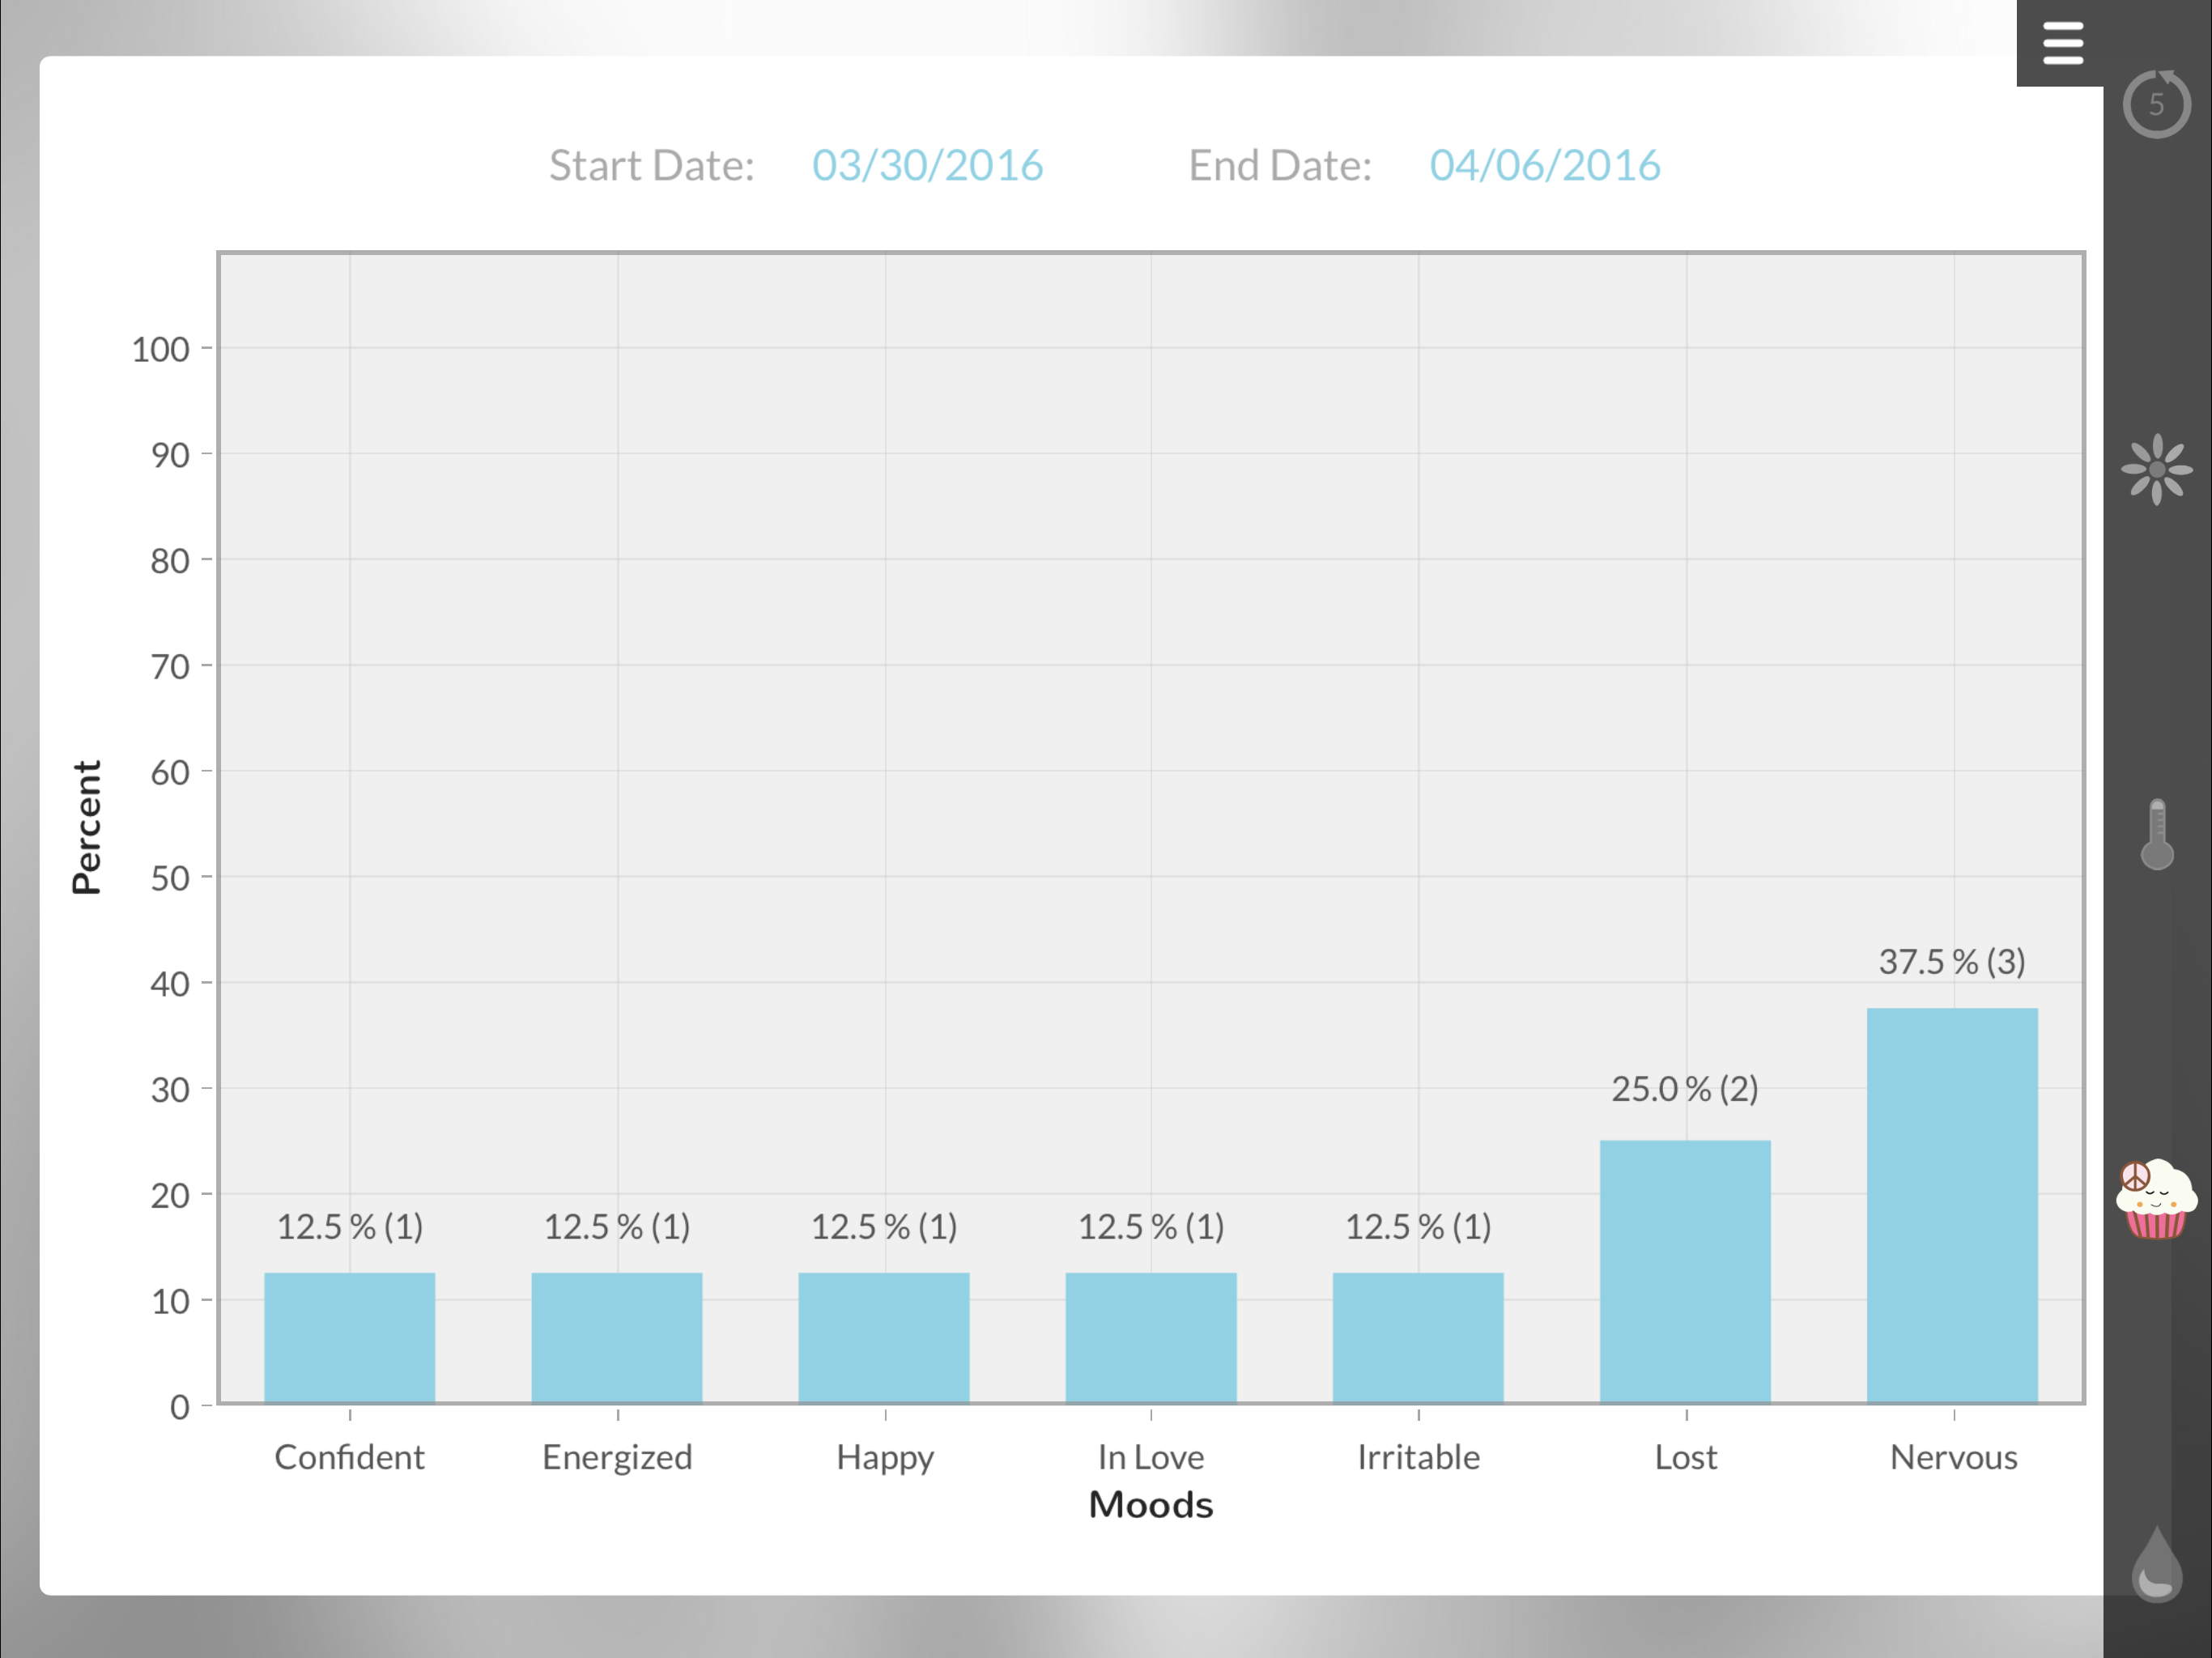Select the Happy bar in chart

[x=884, y=1337]
